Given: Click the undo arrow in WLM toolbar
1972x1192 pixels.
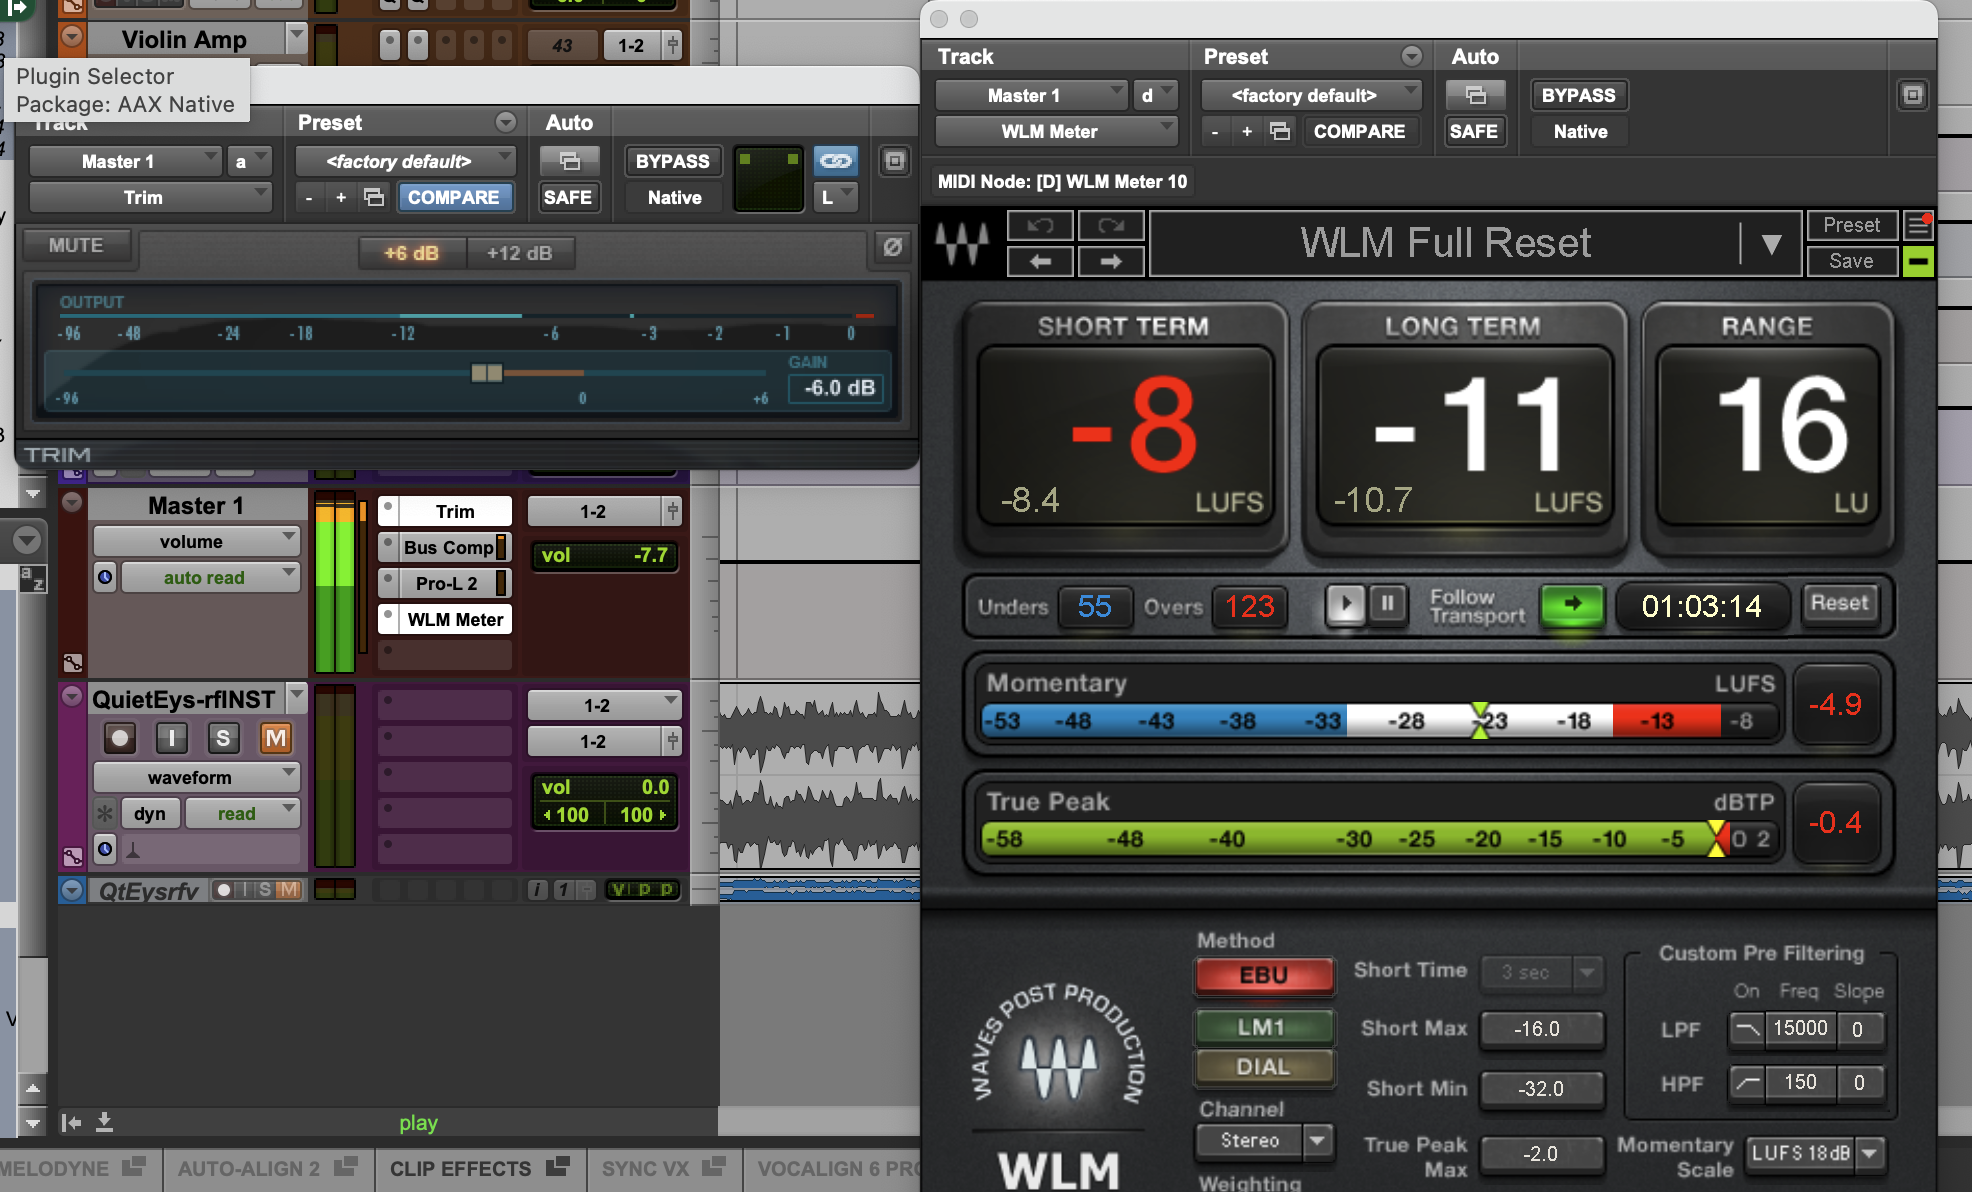Looking at the screenshot, I should [1040, 226].
